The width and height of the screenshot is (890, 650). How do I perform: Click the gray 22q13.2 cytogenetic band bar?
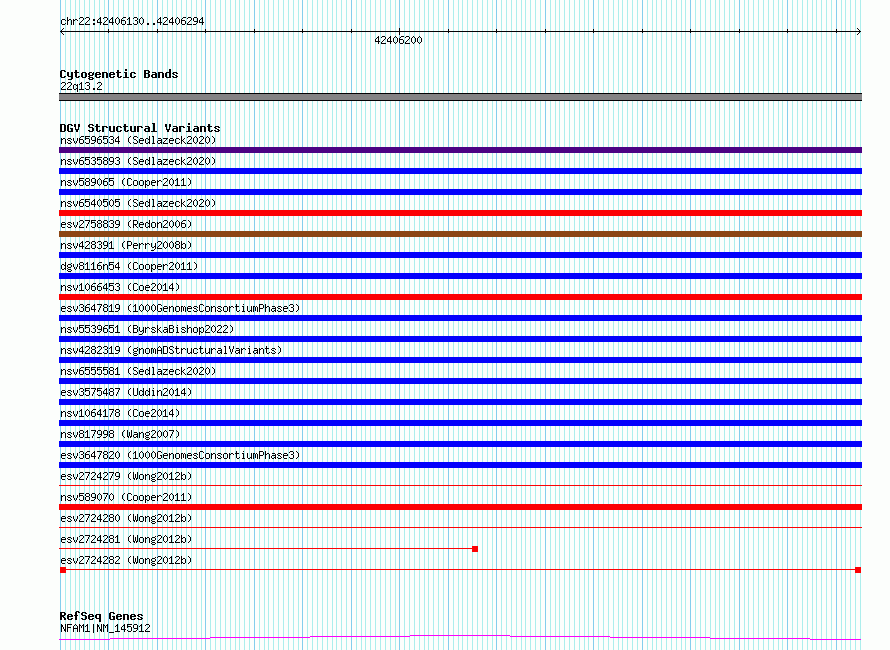tap(460, 97)
